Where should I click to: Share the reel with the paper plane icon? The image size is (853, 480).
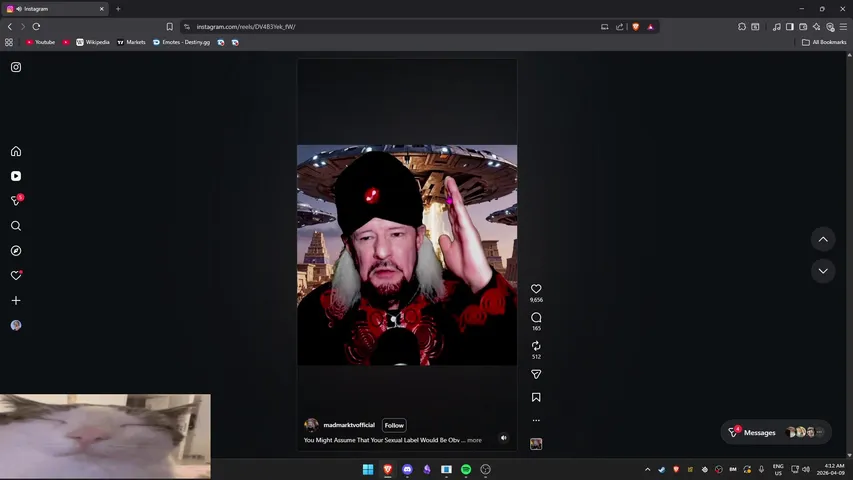coord(536,374)
